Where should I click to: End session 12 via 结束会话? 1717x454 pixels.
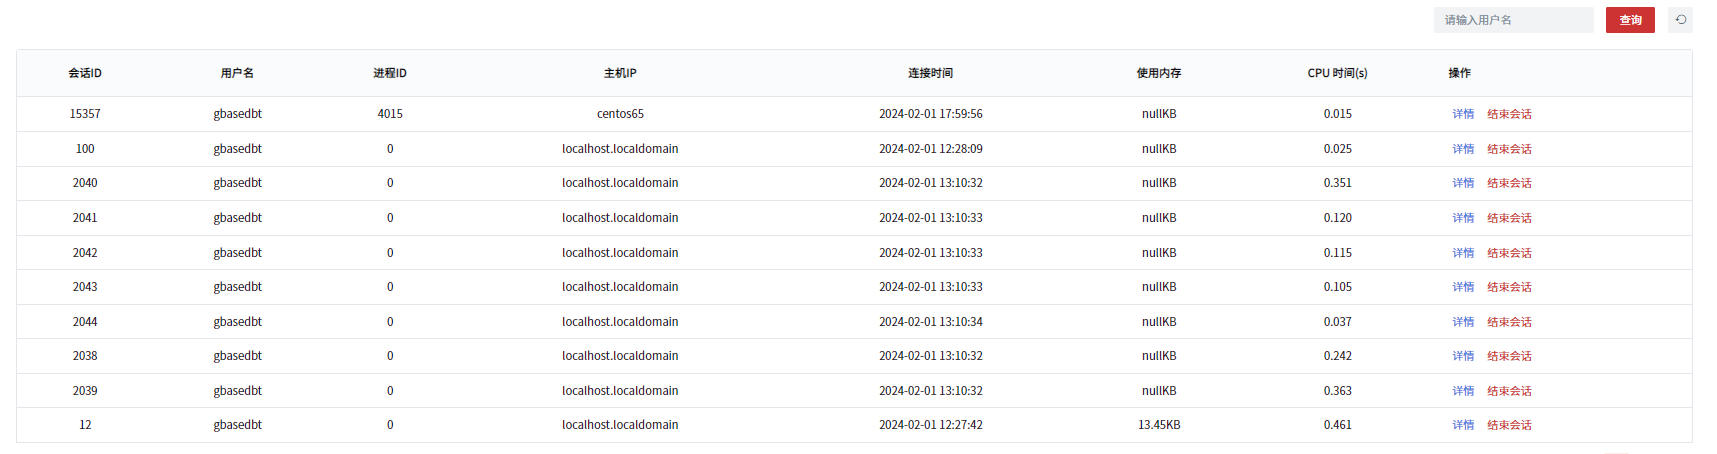(1509, 425)
